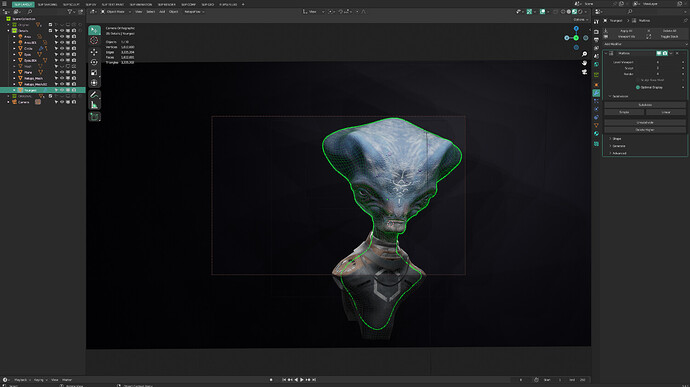Viewport: 690px width, 387px height.
Task: Click the pan view hand icon
Action: pyautogui.click(x=584, y=63)
